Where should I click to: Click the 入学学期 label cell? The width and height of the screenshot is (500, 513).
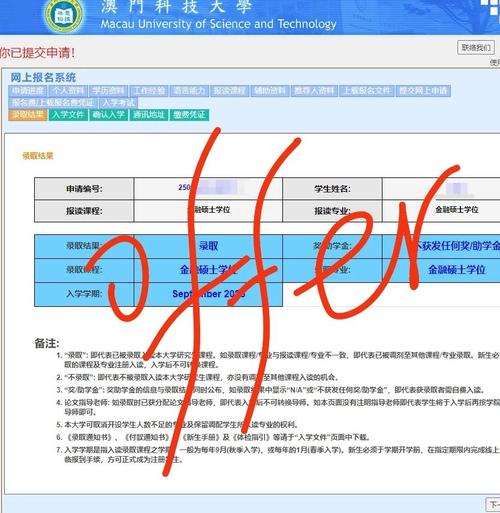[x=84, y=294]
